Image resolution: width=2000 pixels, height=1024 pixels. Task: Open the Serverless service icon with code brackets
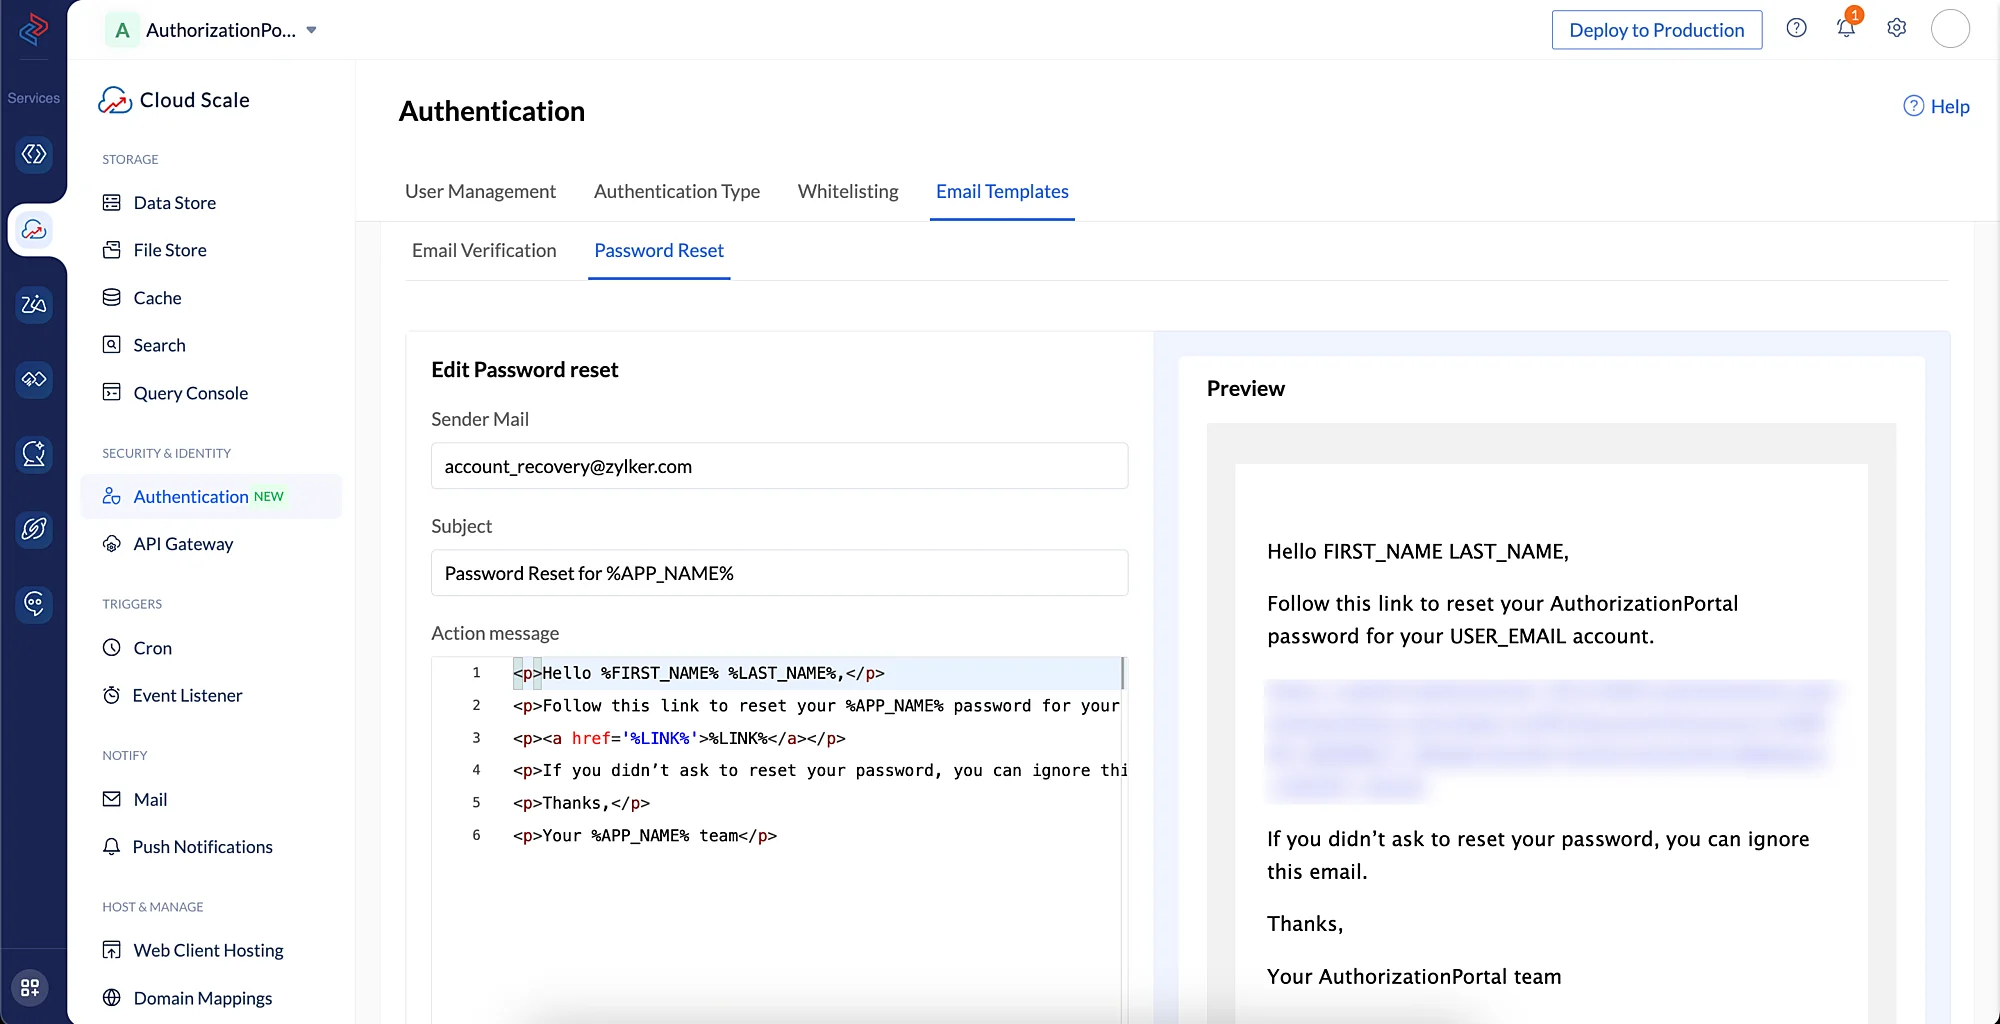[34, 154]
